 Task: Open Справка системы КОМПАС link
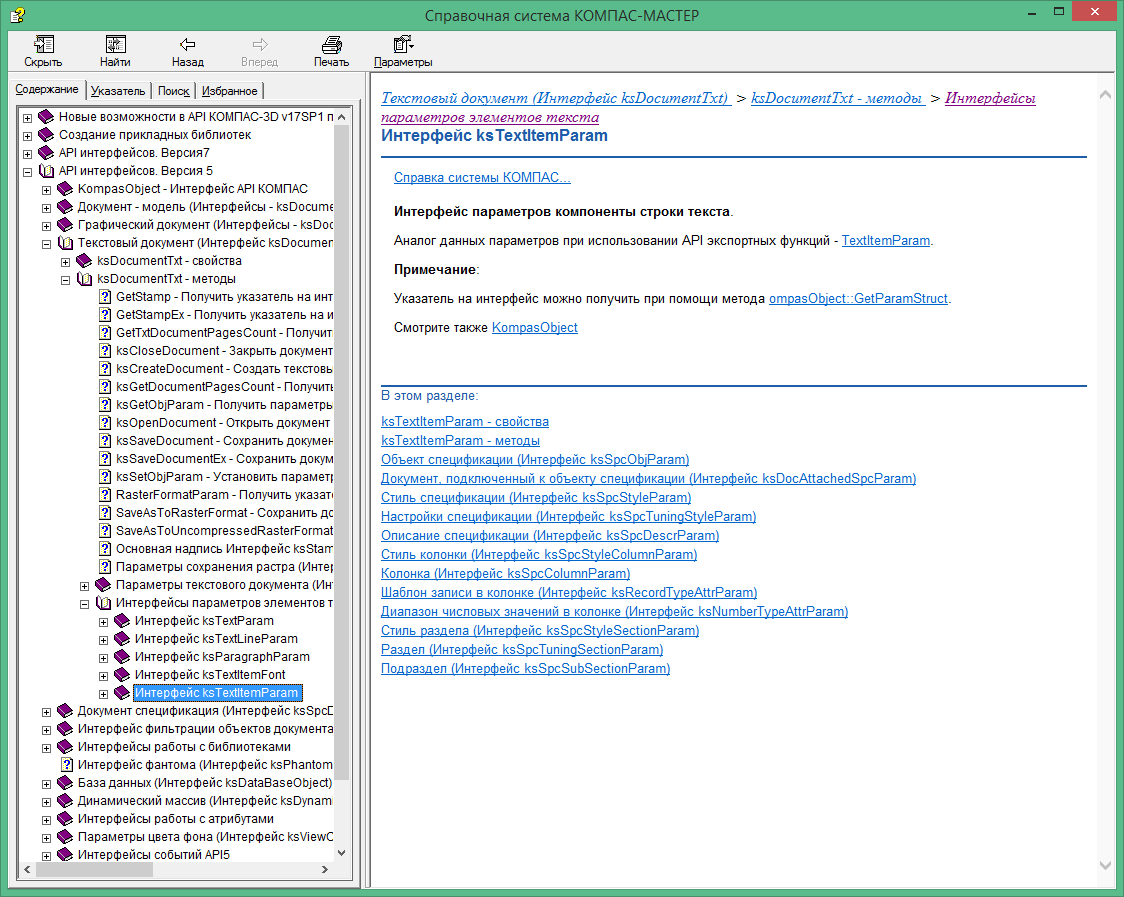[x=482, y=178]
